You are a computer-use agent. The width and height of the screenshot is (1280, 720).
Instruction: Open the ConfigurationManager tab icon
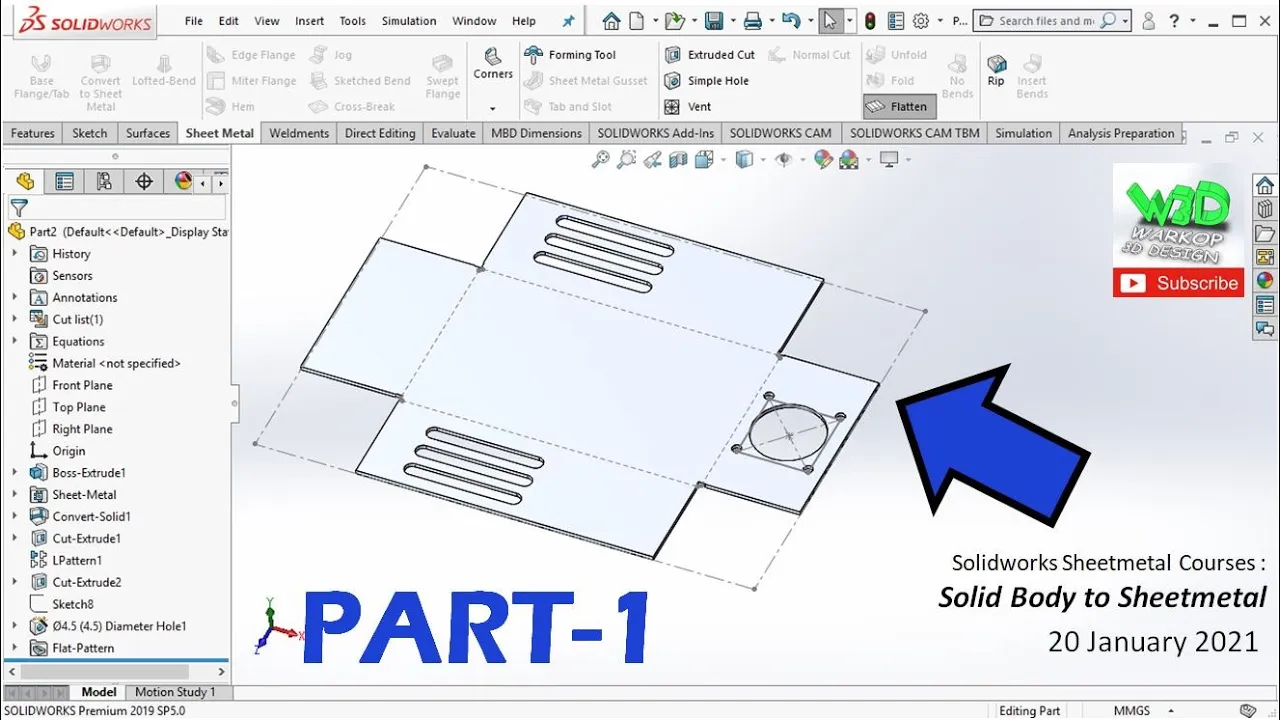click(x=104, y=181)
